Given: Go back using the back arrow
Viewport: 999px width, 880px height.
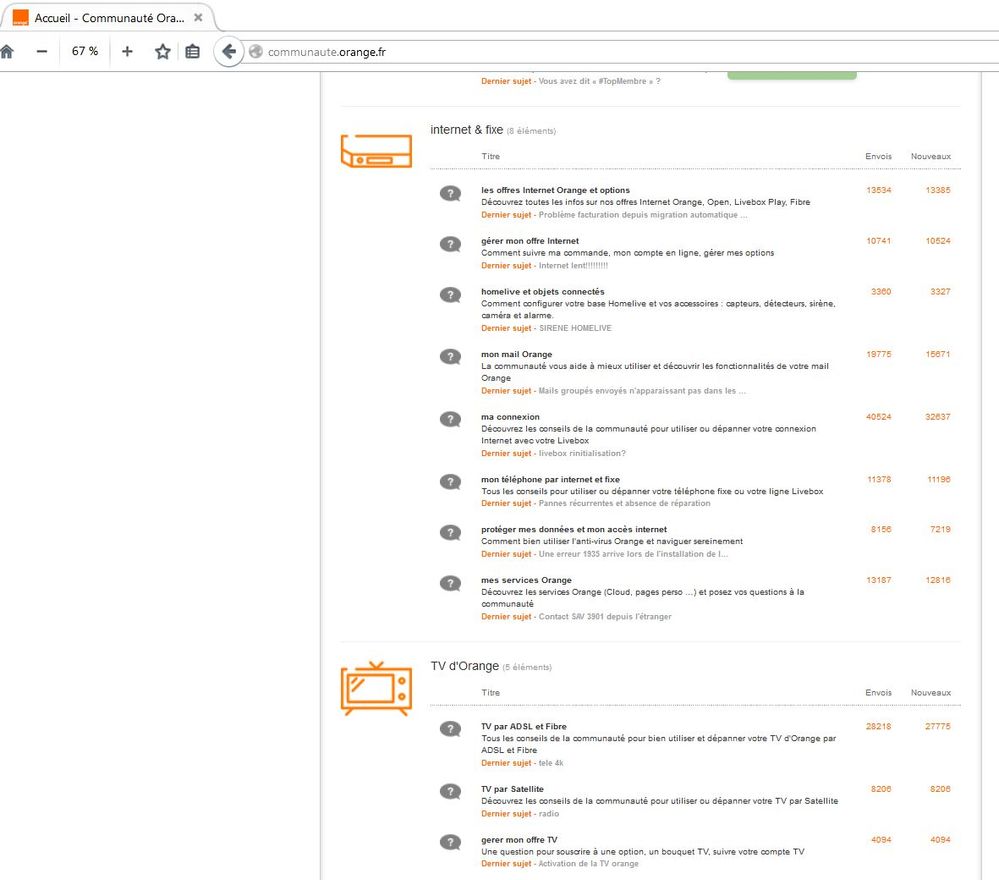Looking at the screenshot, I should pyautogui.click(x=229, y=52).
